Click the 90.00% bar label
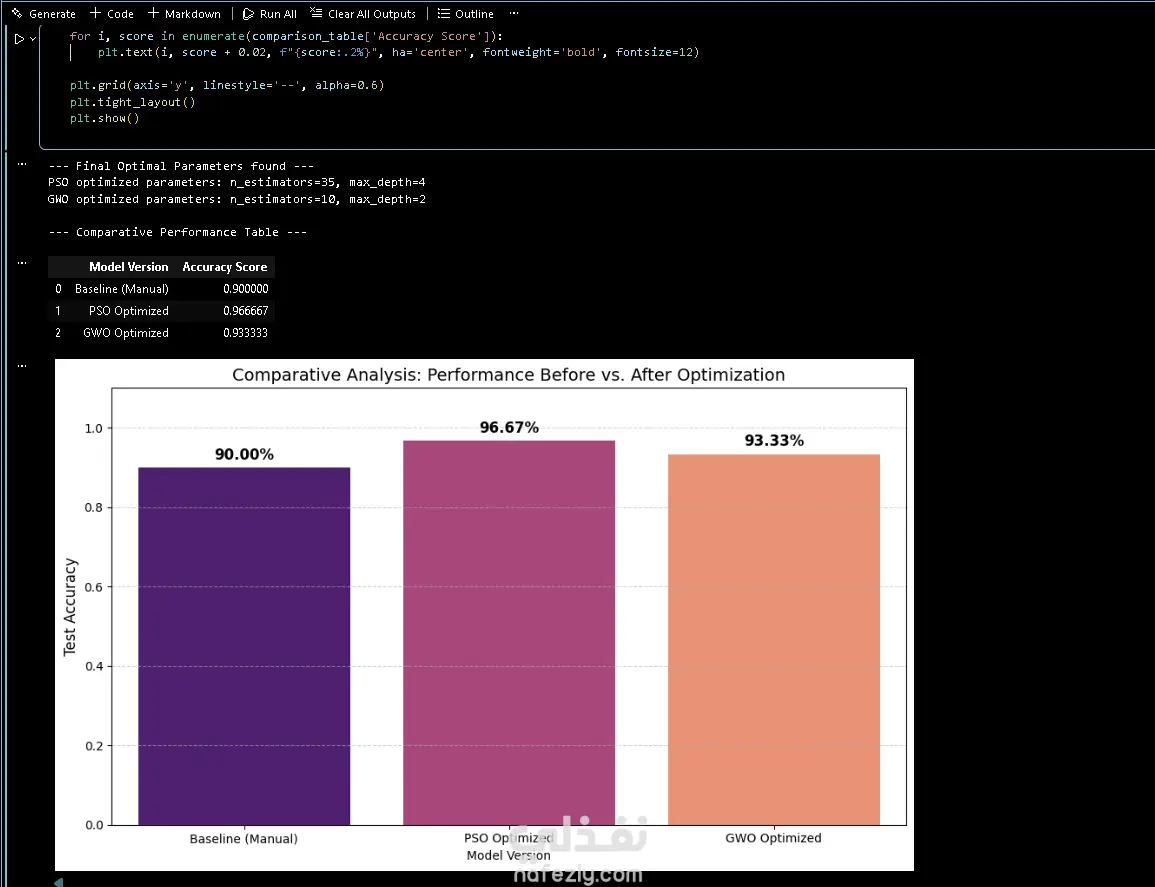Image resolution: width=1155 pixels, height=887 pixels. [244, 454]
